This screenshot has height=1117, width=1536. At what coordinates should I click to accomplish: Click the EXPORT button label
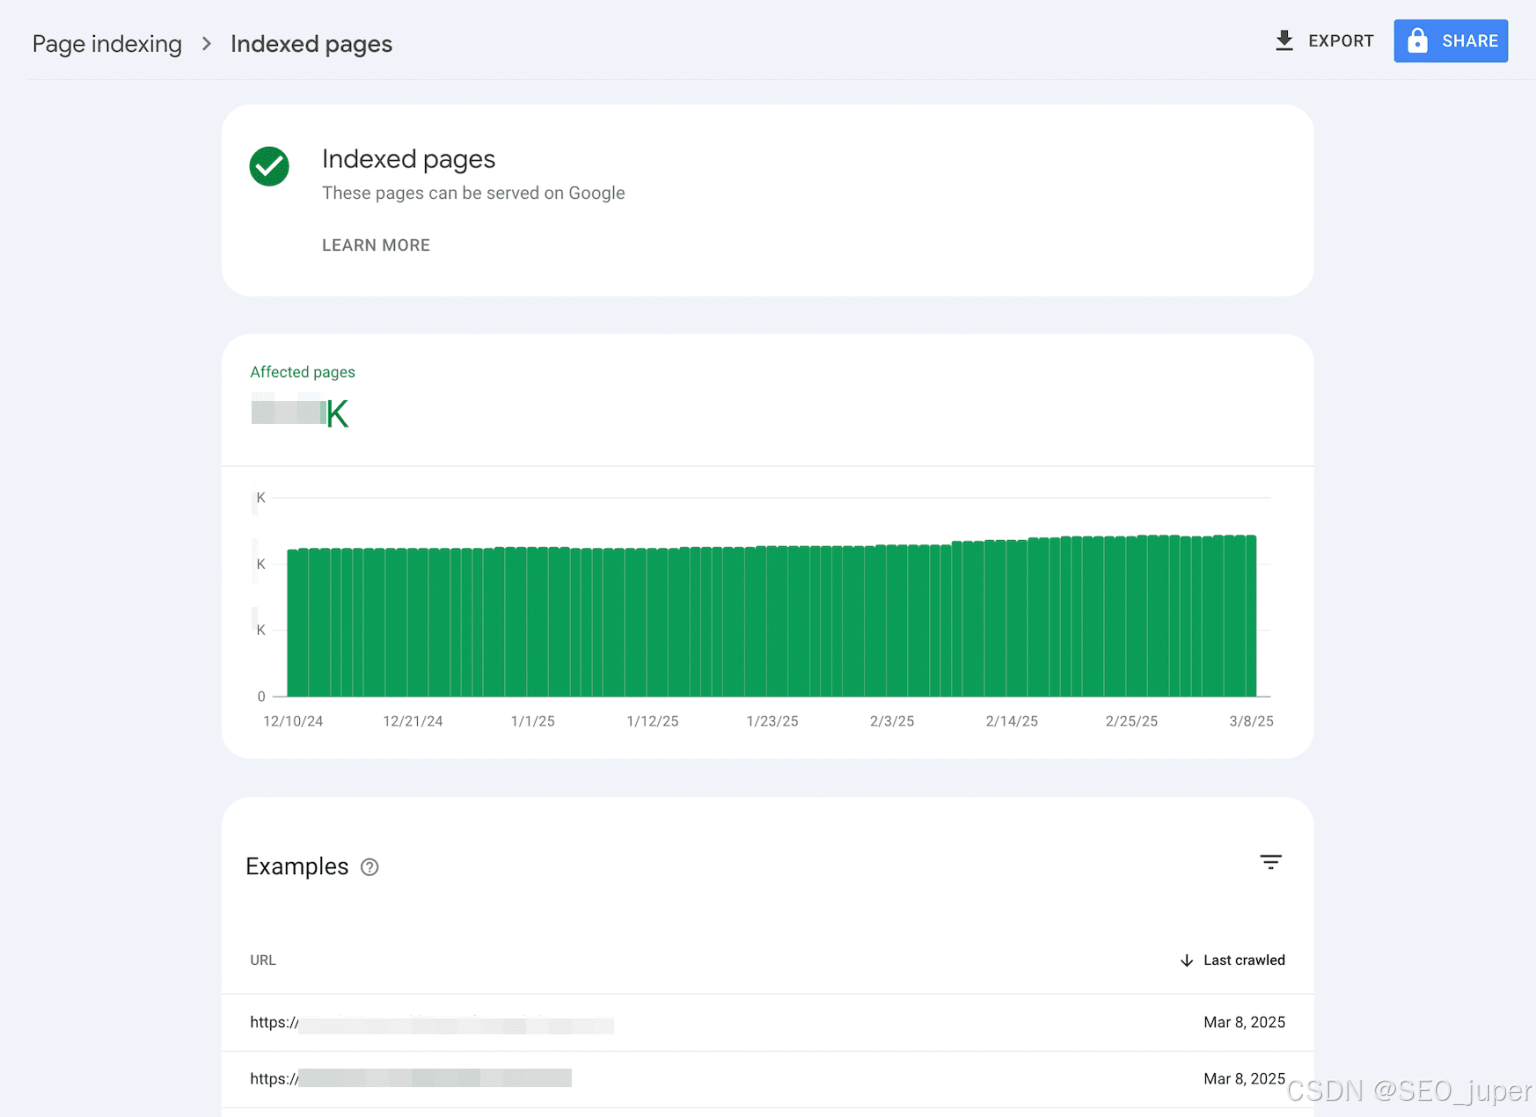tap(1341, 41)
